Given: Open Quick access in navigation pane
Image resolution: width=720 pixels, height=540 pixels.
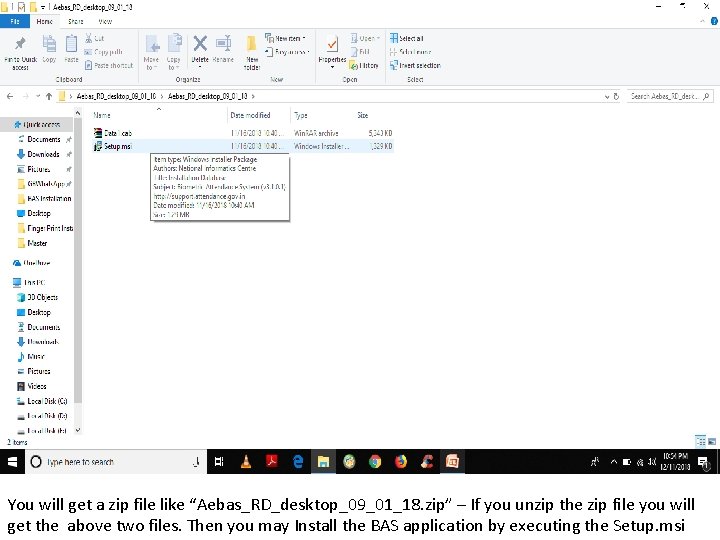Looking at the screenshot, I should point(37,124).
